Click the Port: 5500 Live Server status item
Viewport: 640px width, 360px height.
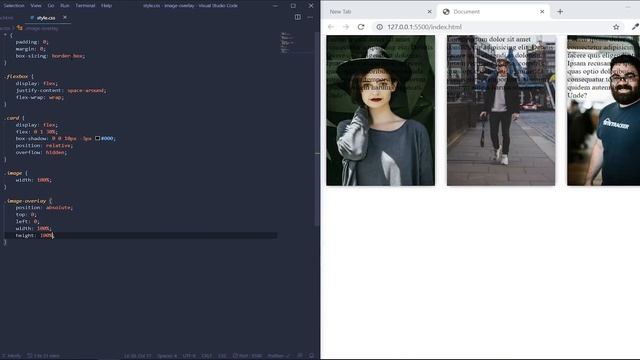[247, 356]
